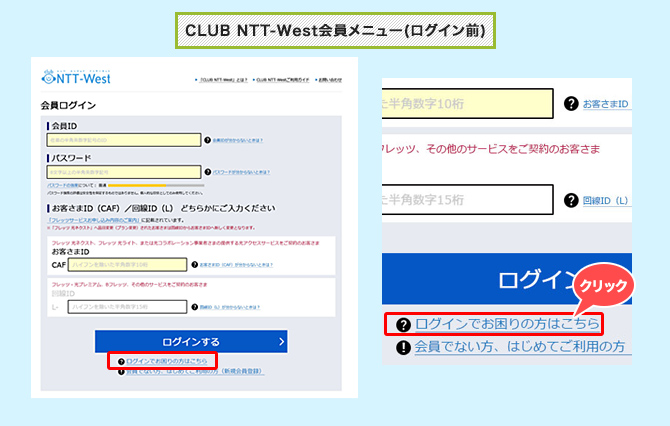Click the お客さまID (CAF) /回線ID (L) section heading
Viewport: 670px width, 426px height.
point(163,209)
